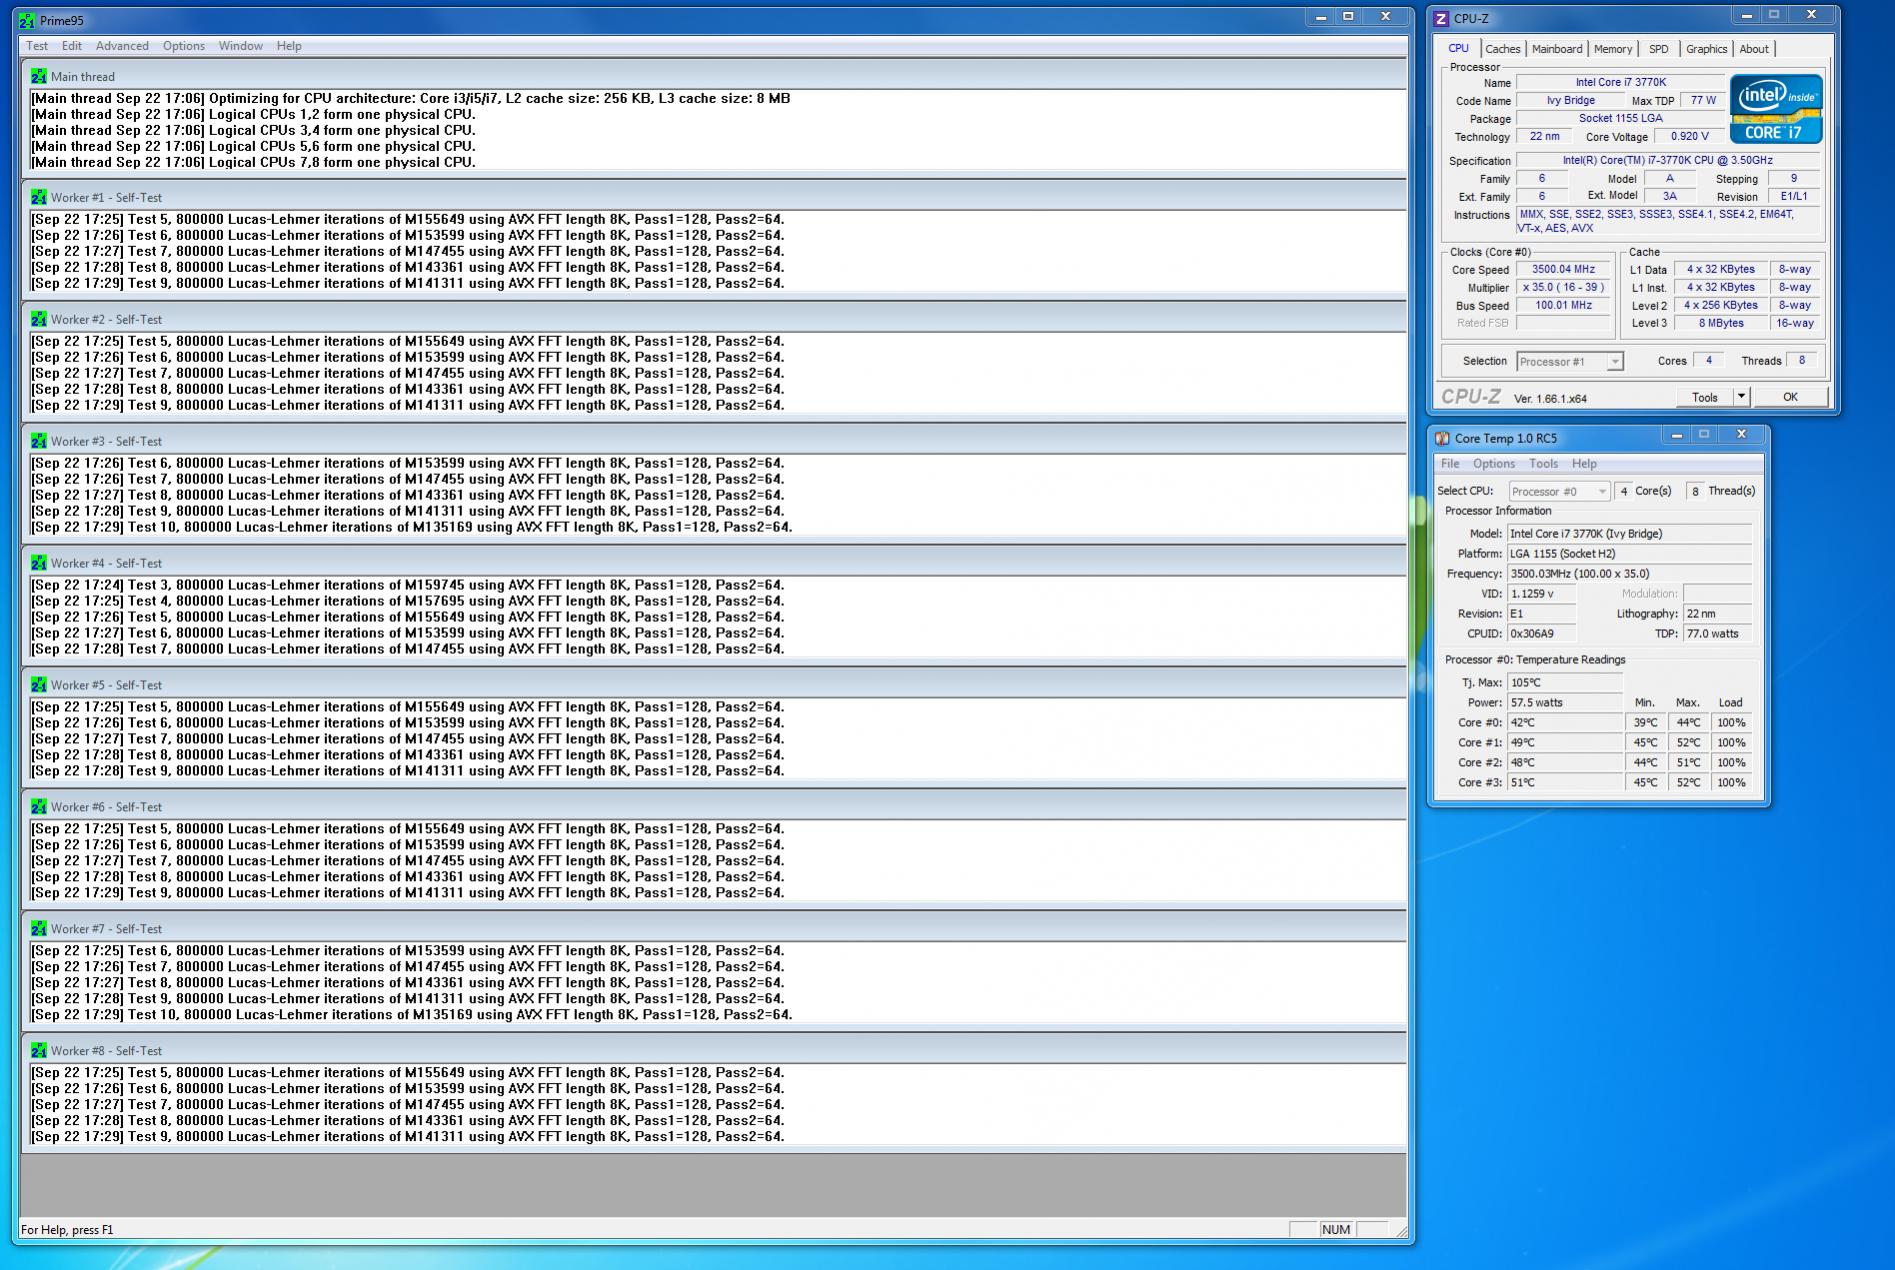Image resolution: width=1895 pixels, height=1270 pixels.
Task: Click the Prime95 window resize grip
Action: 1400,1231
